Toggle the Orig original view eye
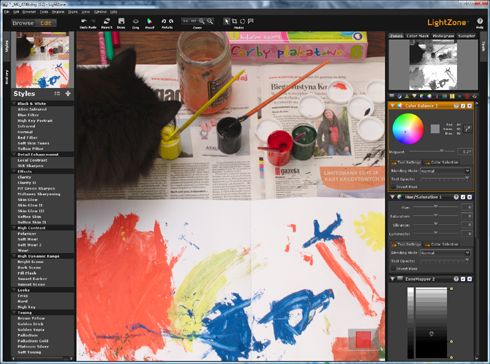This screenshot has height=364, width=490. (135, 21)
